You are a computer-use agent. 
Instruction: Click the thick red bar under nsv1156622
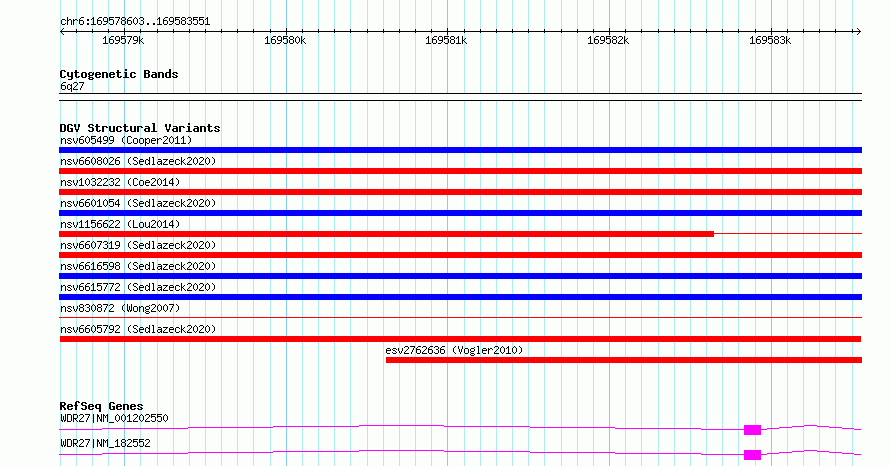387,234
